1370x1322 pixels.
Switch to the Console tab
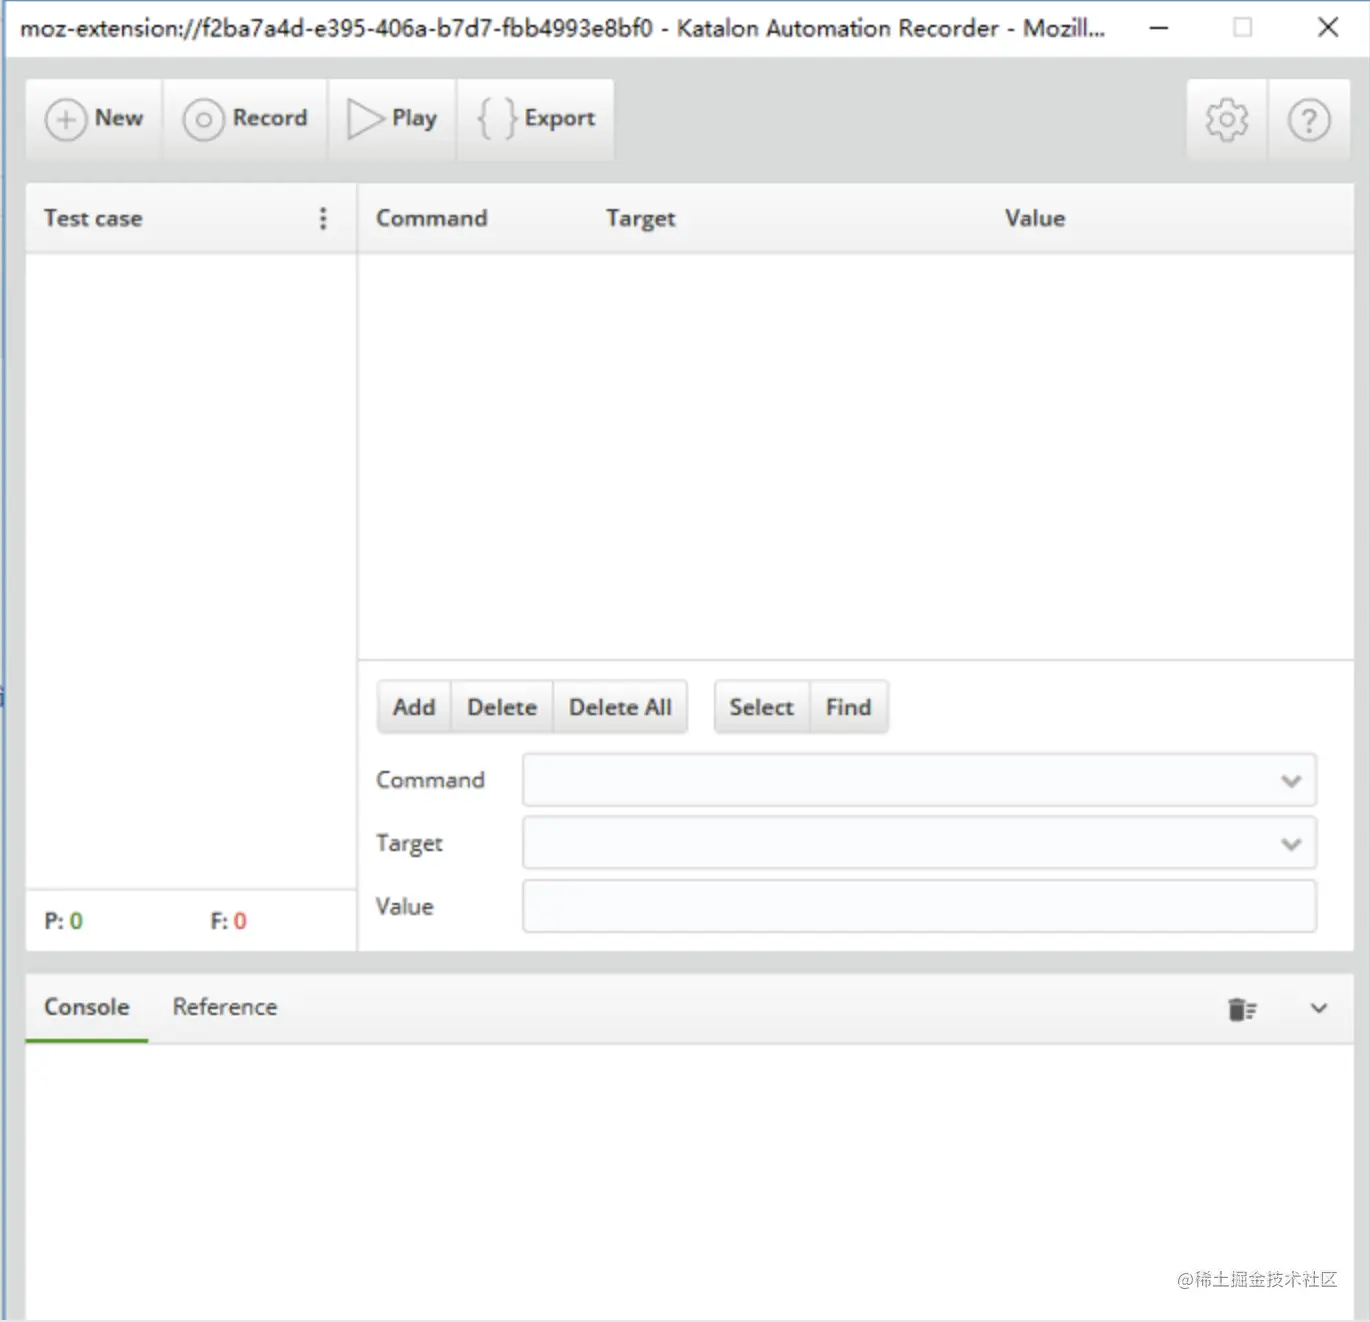coord(87,1007)
